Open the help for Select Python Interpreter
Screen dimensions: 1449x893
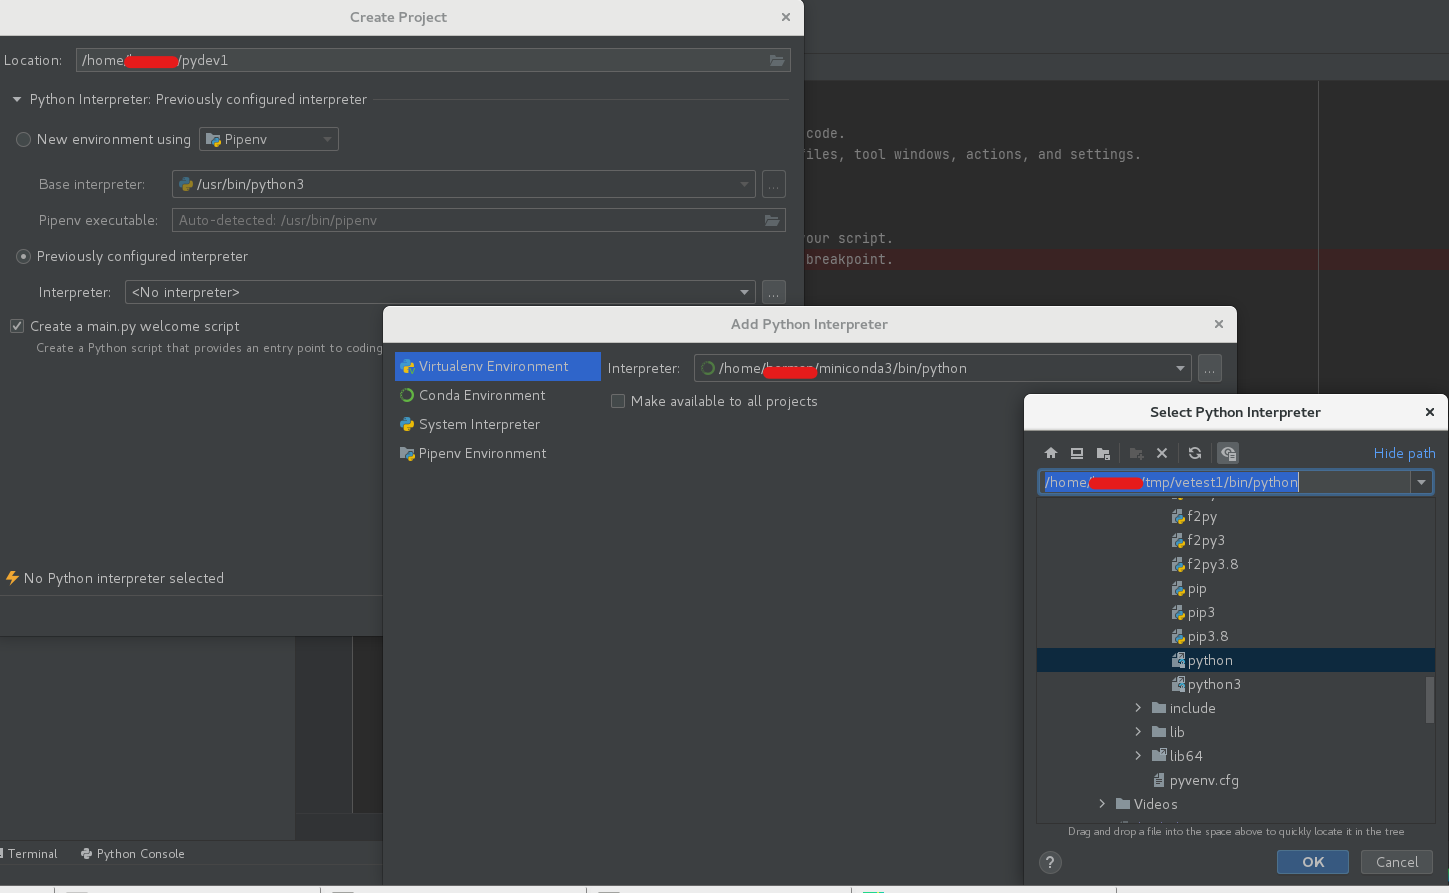1050,862
